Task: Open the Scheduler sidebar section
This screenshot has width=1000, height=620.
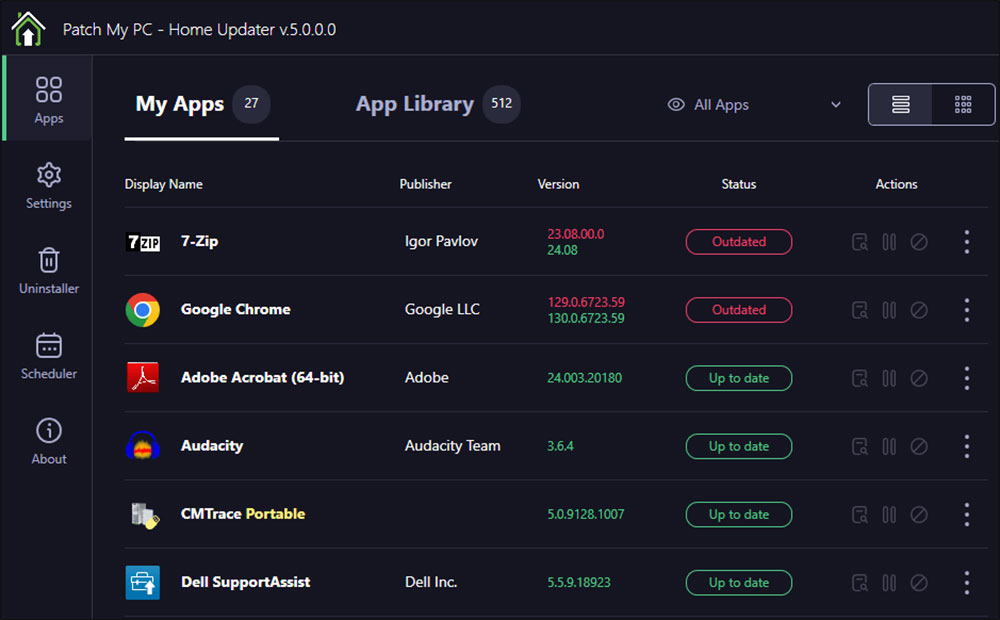Action: click(48, 357)
